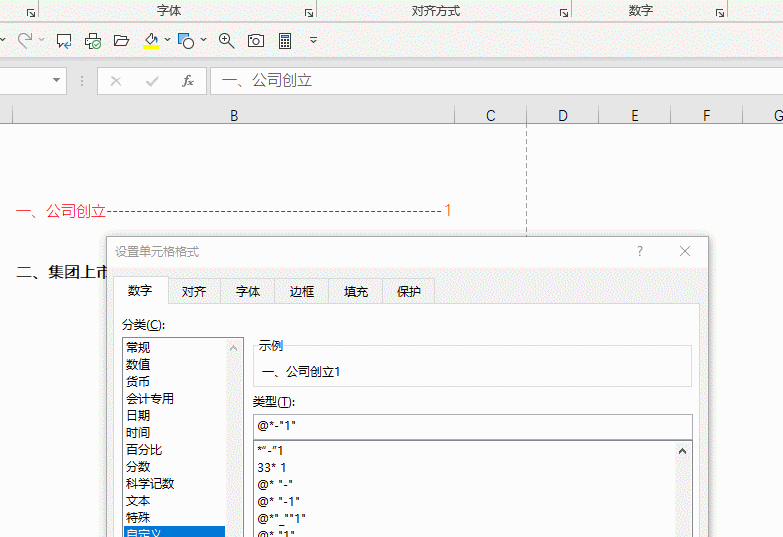
Task: Click the Insert Function fx icon
Action: [188, 81]
